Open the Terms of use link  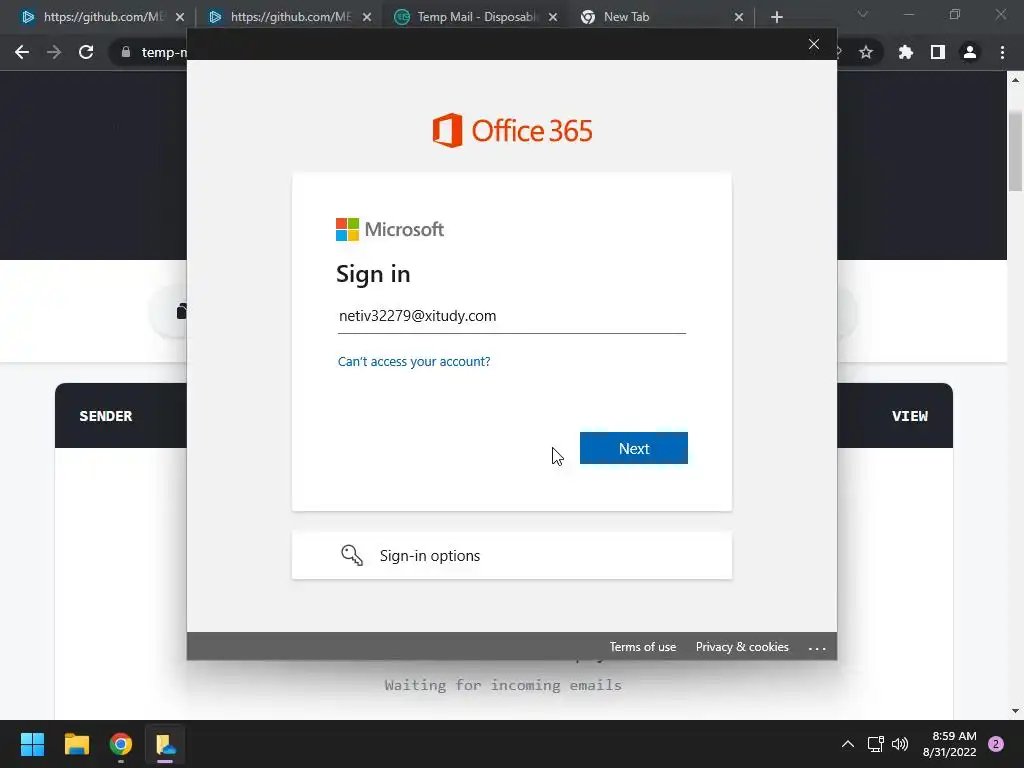pyautogui.click(x=643, y=647)
